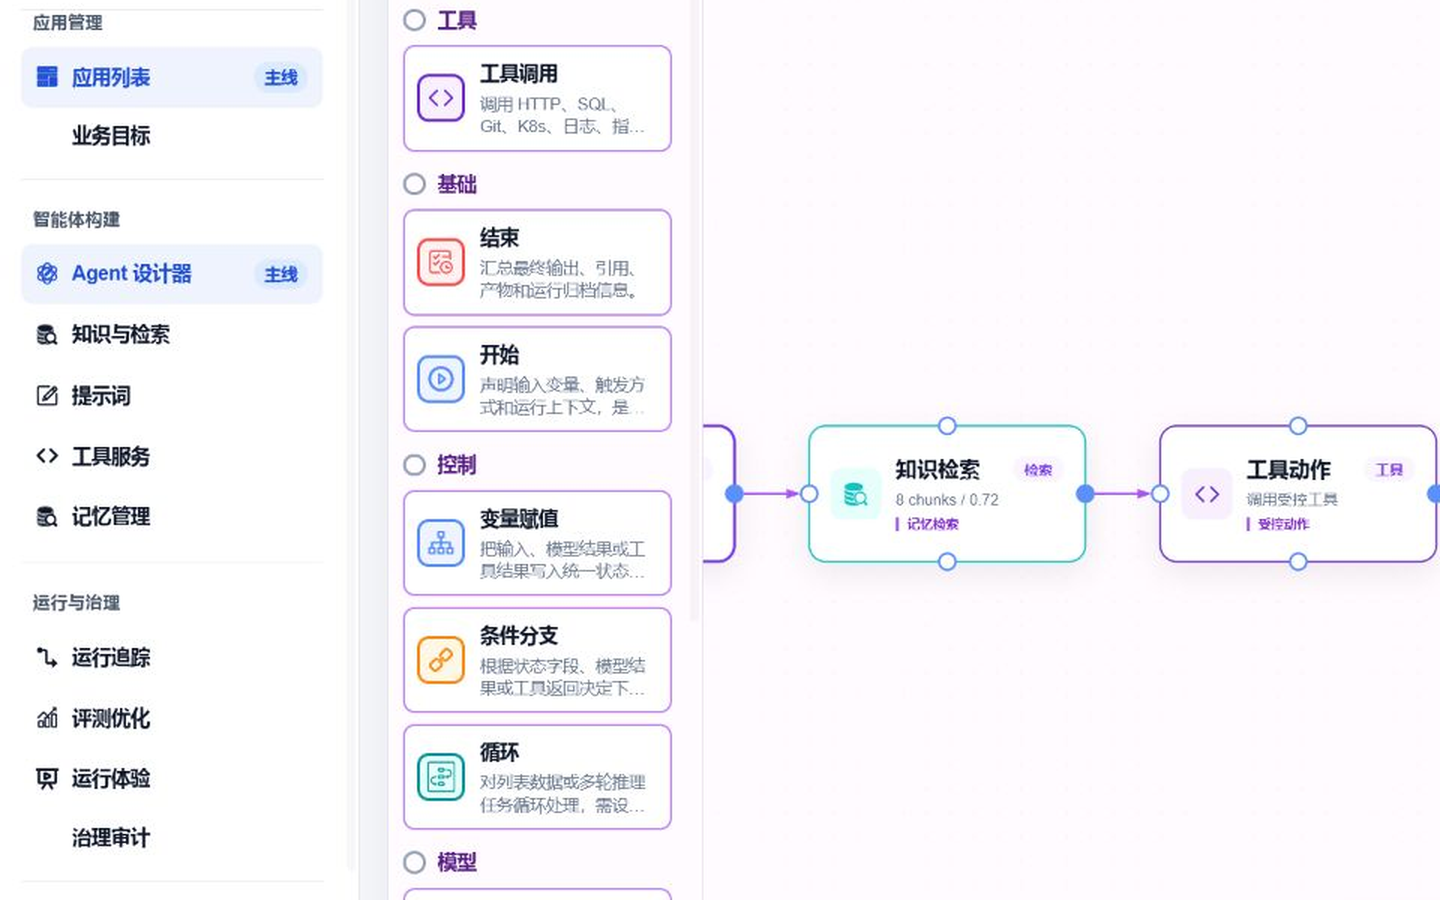This screenshot has width=1440, height=900.
Task: Click the 运行追踪 route icon
Action: (47, 658)
